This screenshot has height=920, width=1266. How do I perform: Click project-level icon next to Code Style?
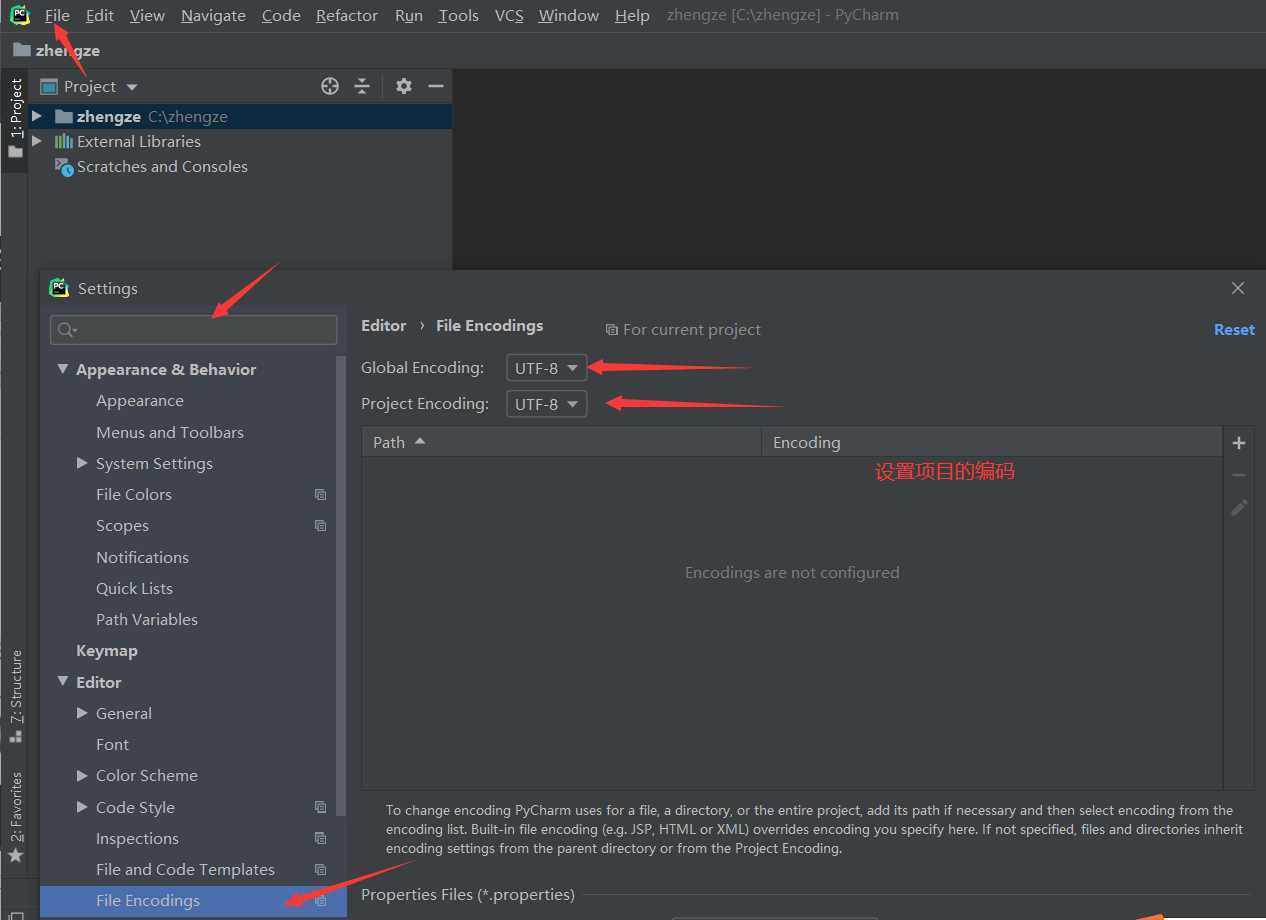(x=320, y=807)
